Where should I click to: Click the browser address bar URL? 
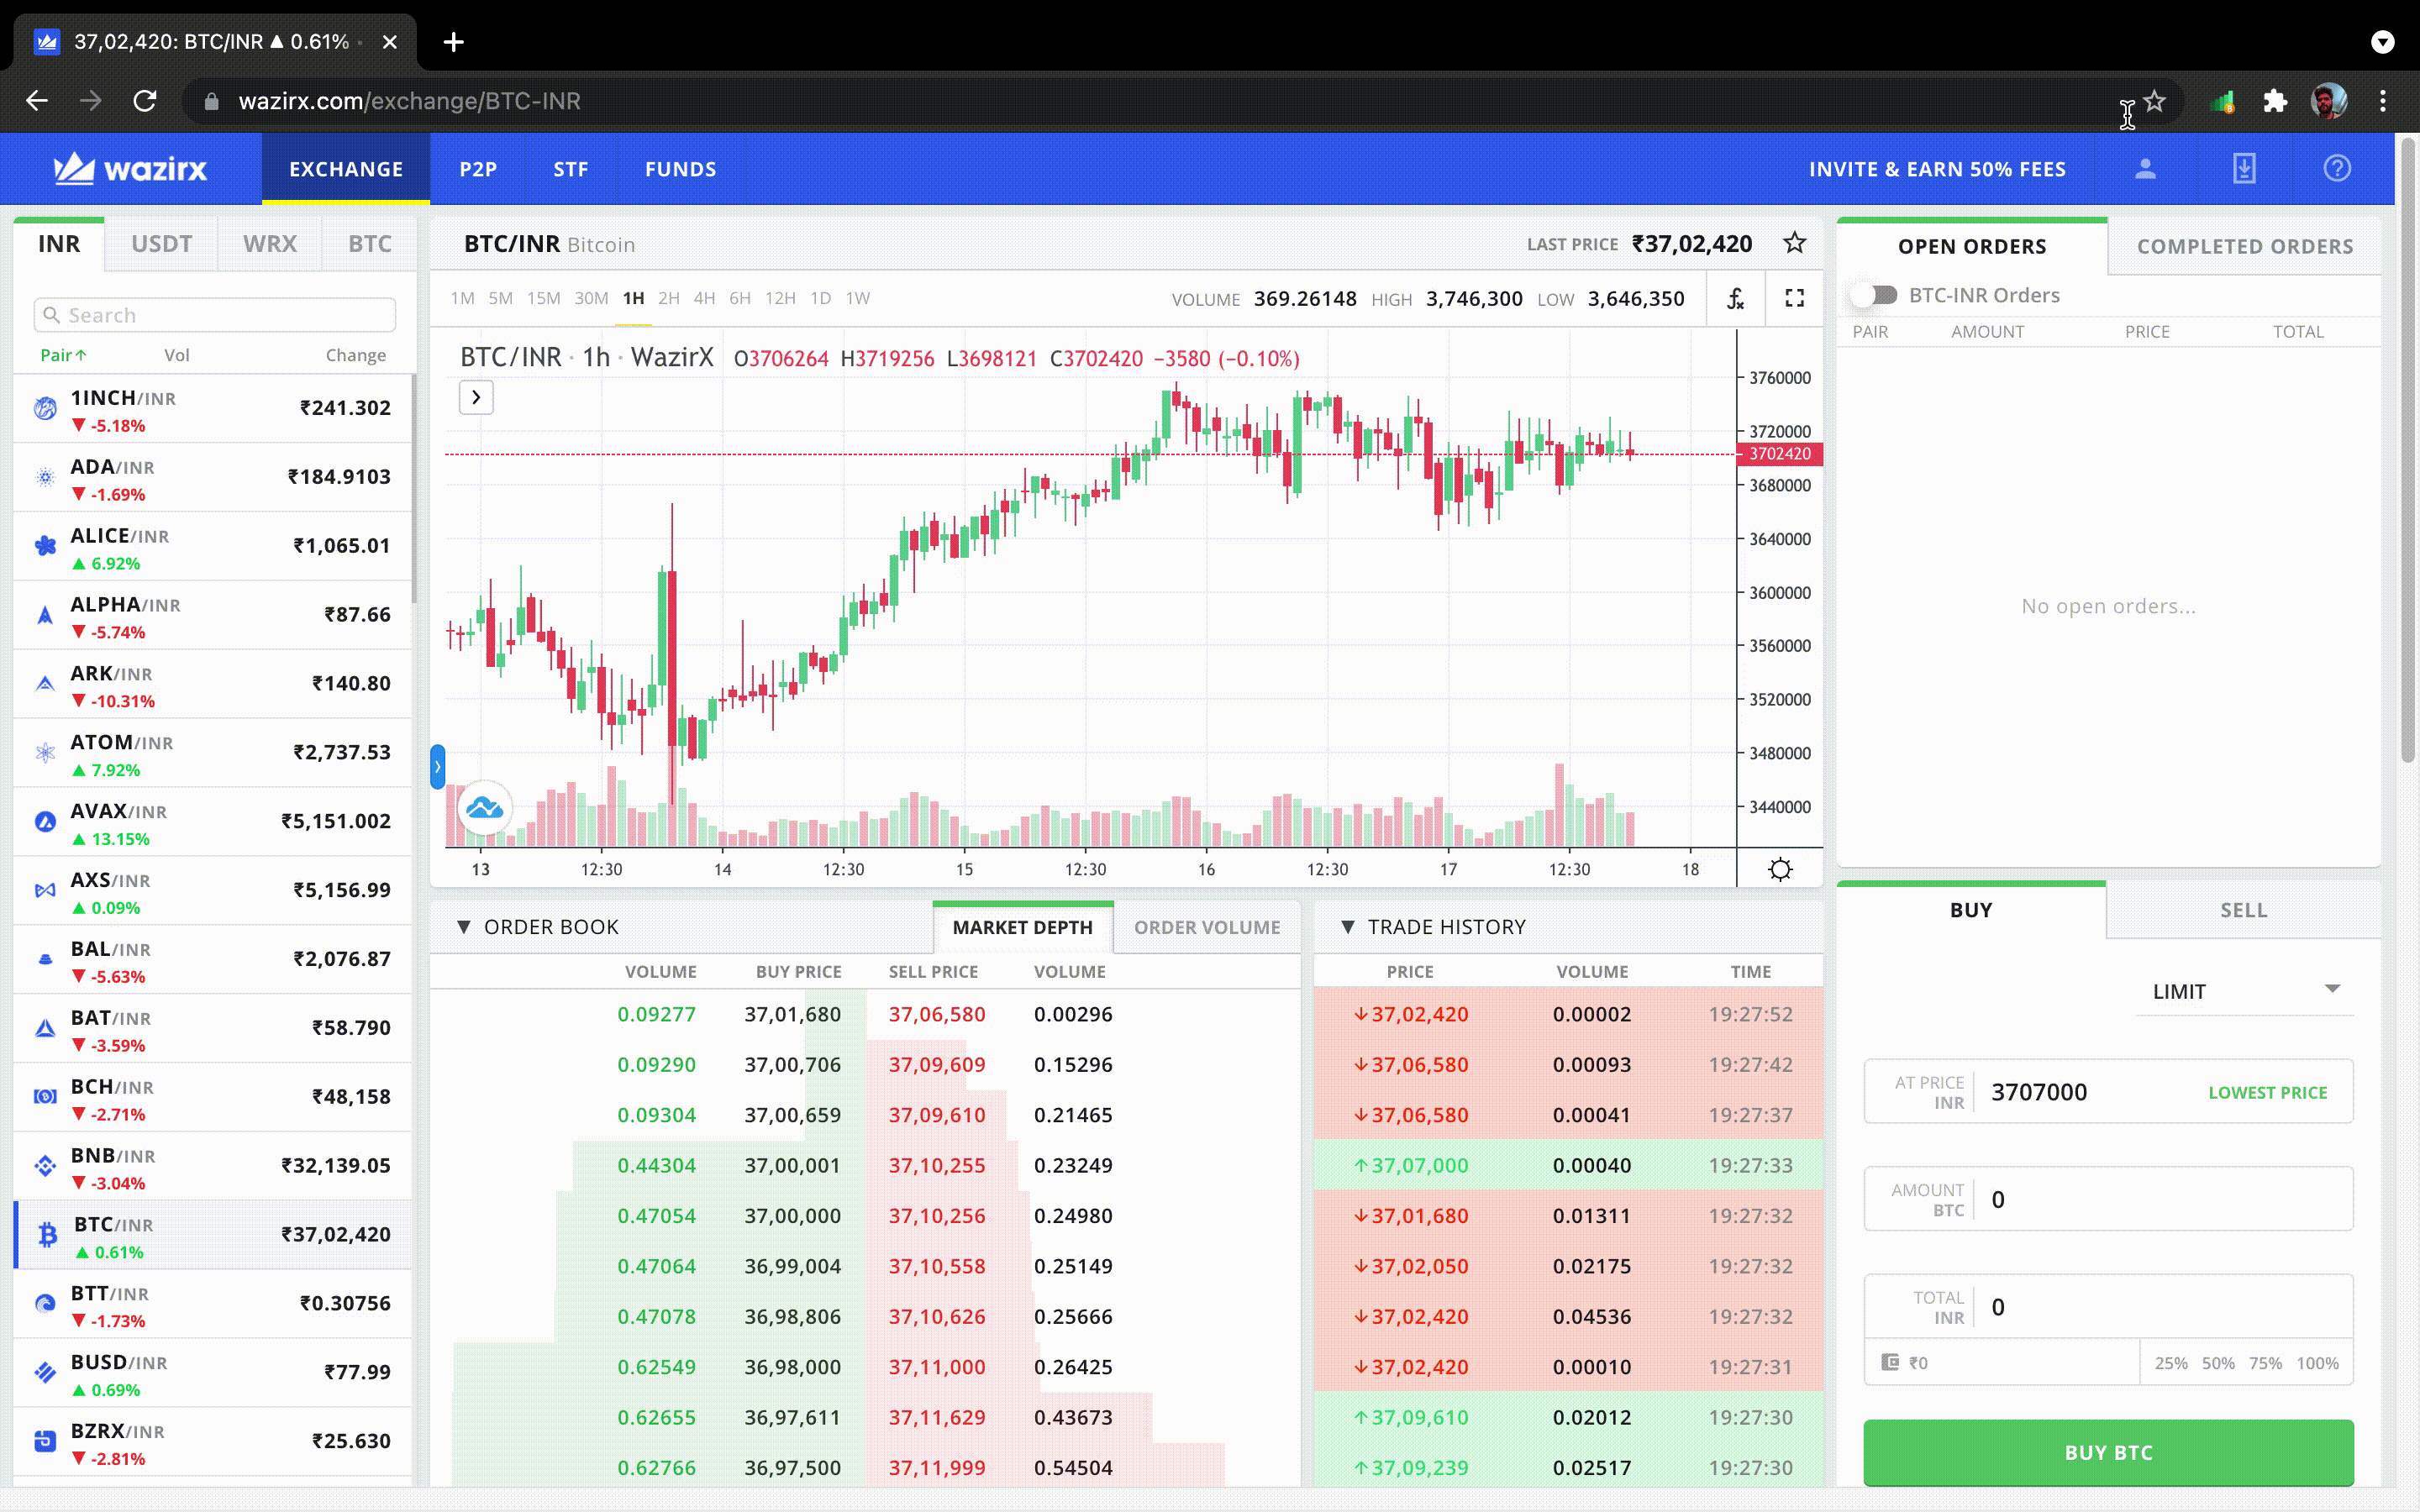pos(409,101)
